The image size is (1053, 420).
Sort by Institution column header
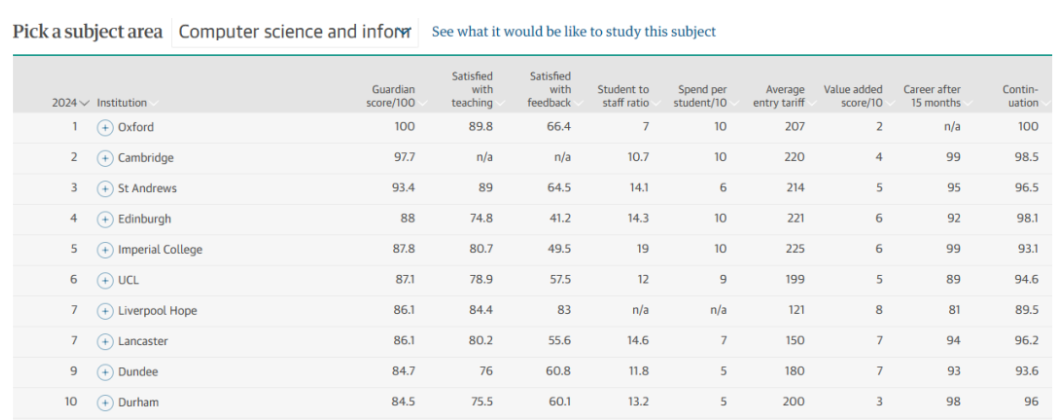pos(123,102)
